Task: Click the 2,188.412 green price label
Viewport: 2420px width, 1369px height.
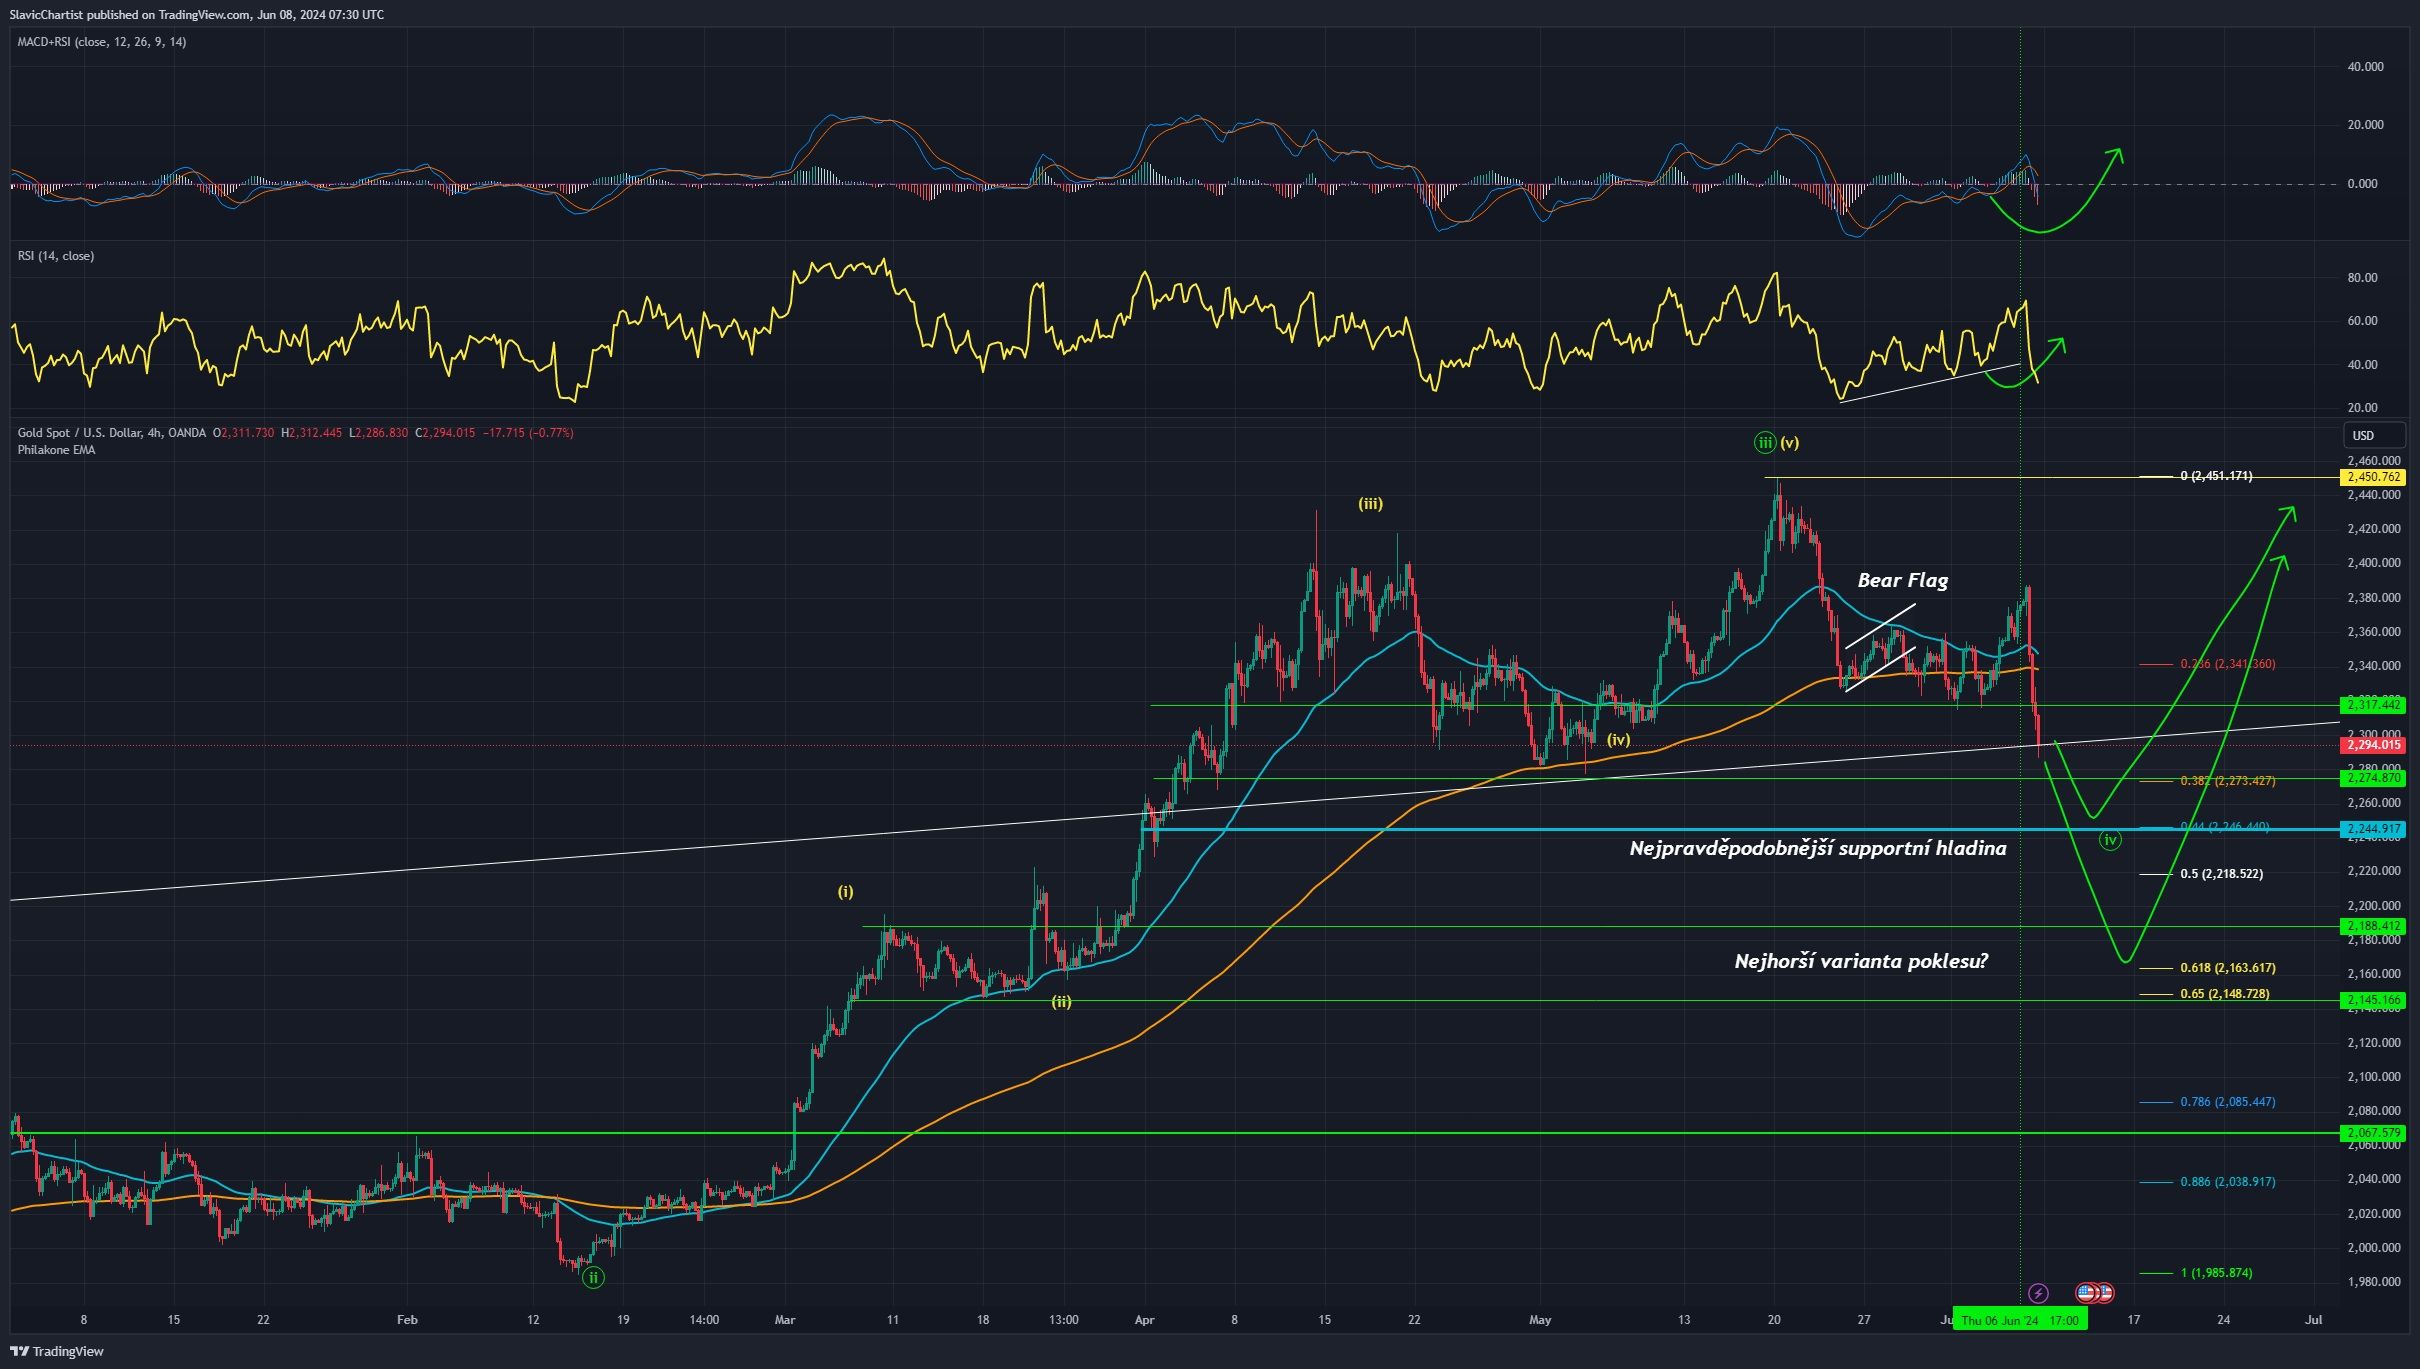Action: pos(2374,926)
